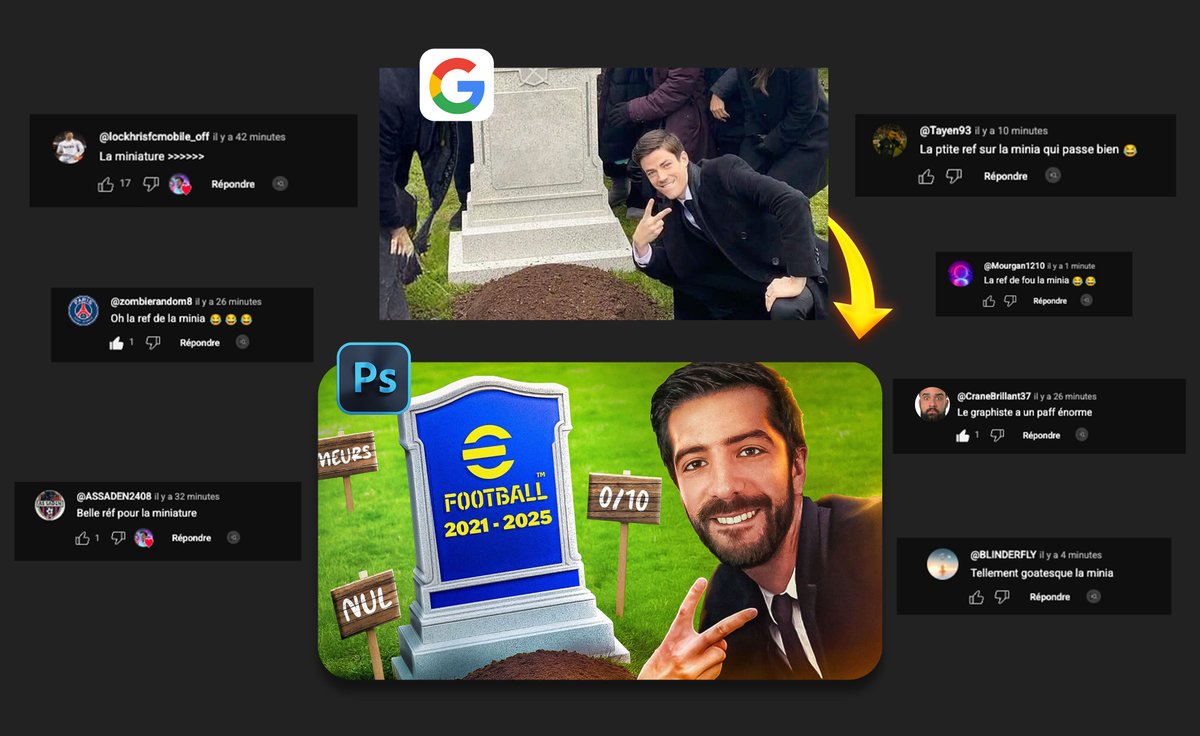Click the Google logo icon

(456, 85)
